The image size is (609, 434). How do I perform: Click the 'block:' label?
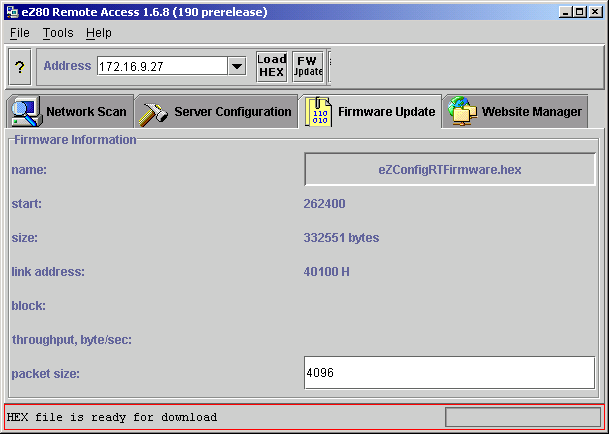(x=28, y=306)
